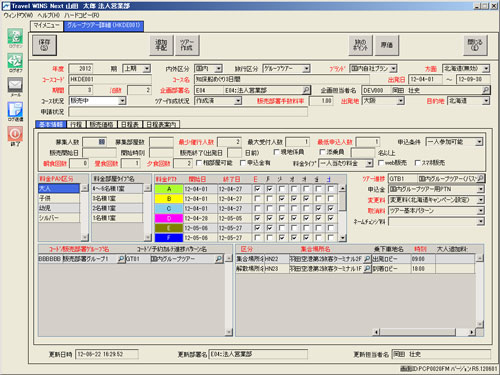The width and height of the screenshot is (500, 375).
Task: Click scroll-down arrow of fare pattern table
Action: pos(342,238)
